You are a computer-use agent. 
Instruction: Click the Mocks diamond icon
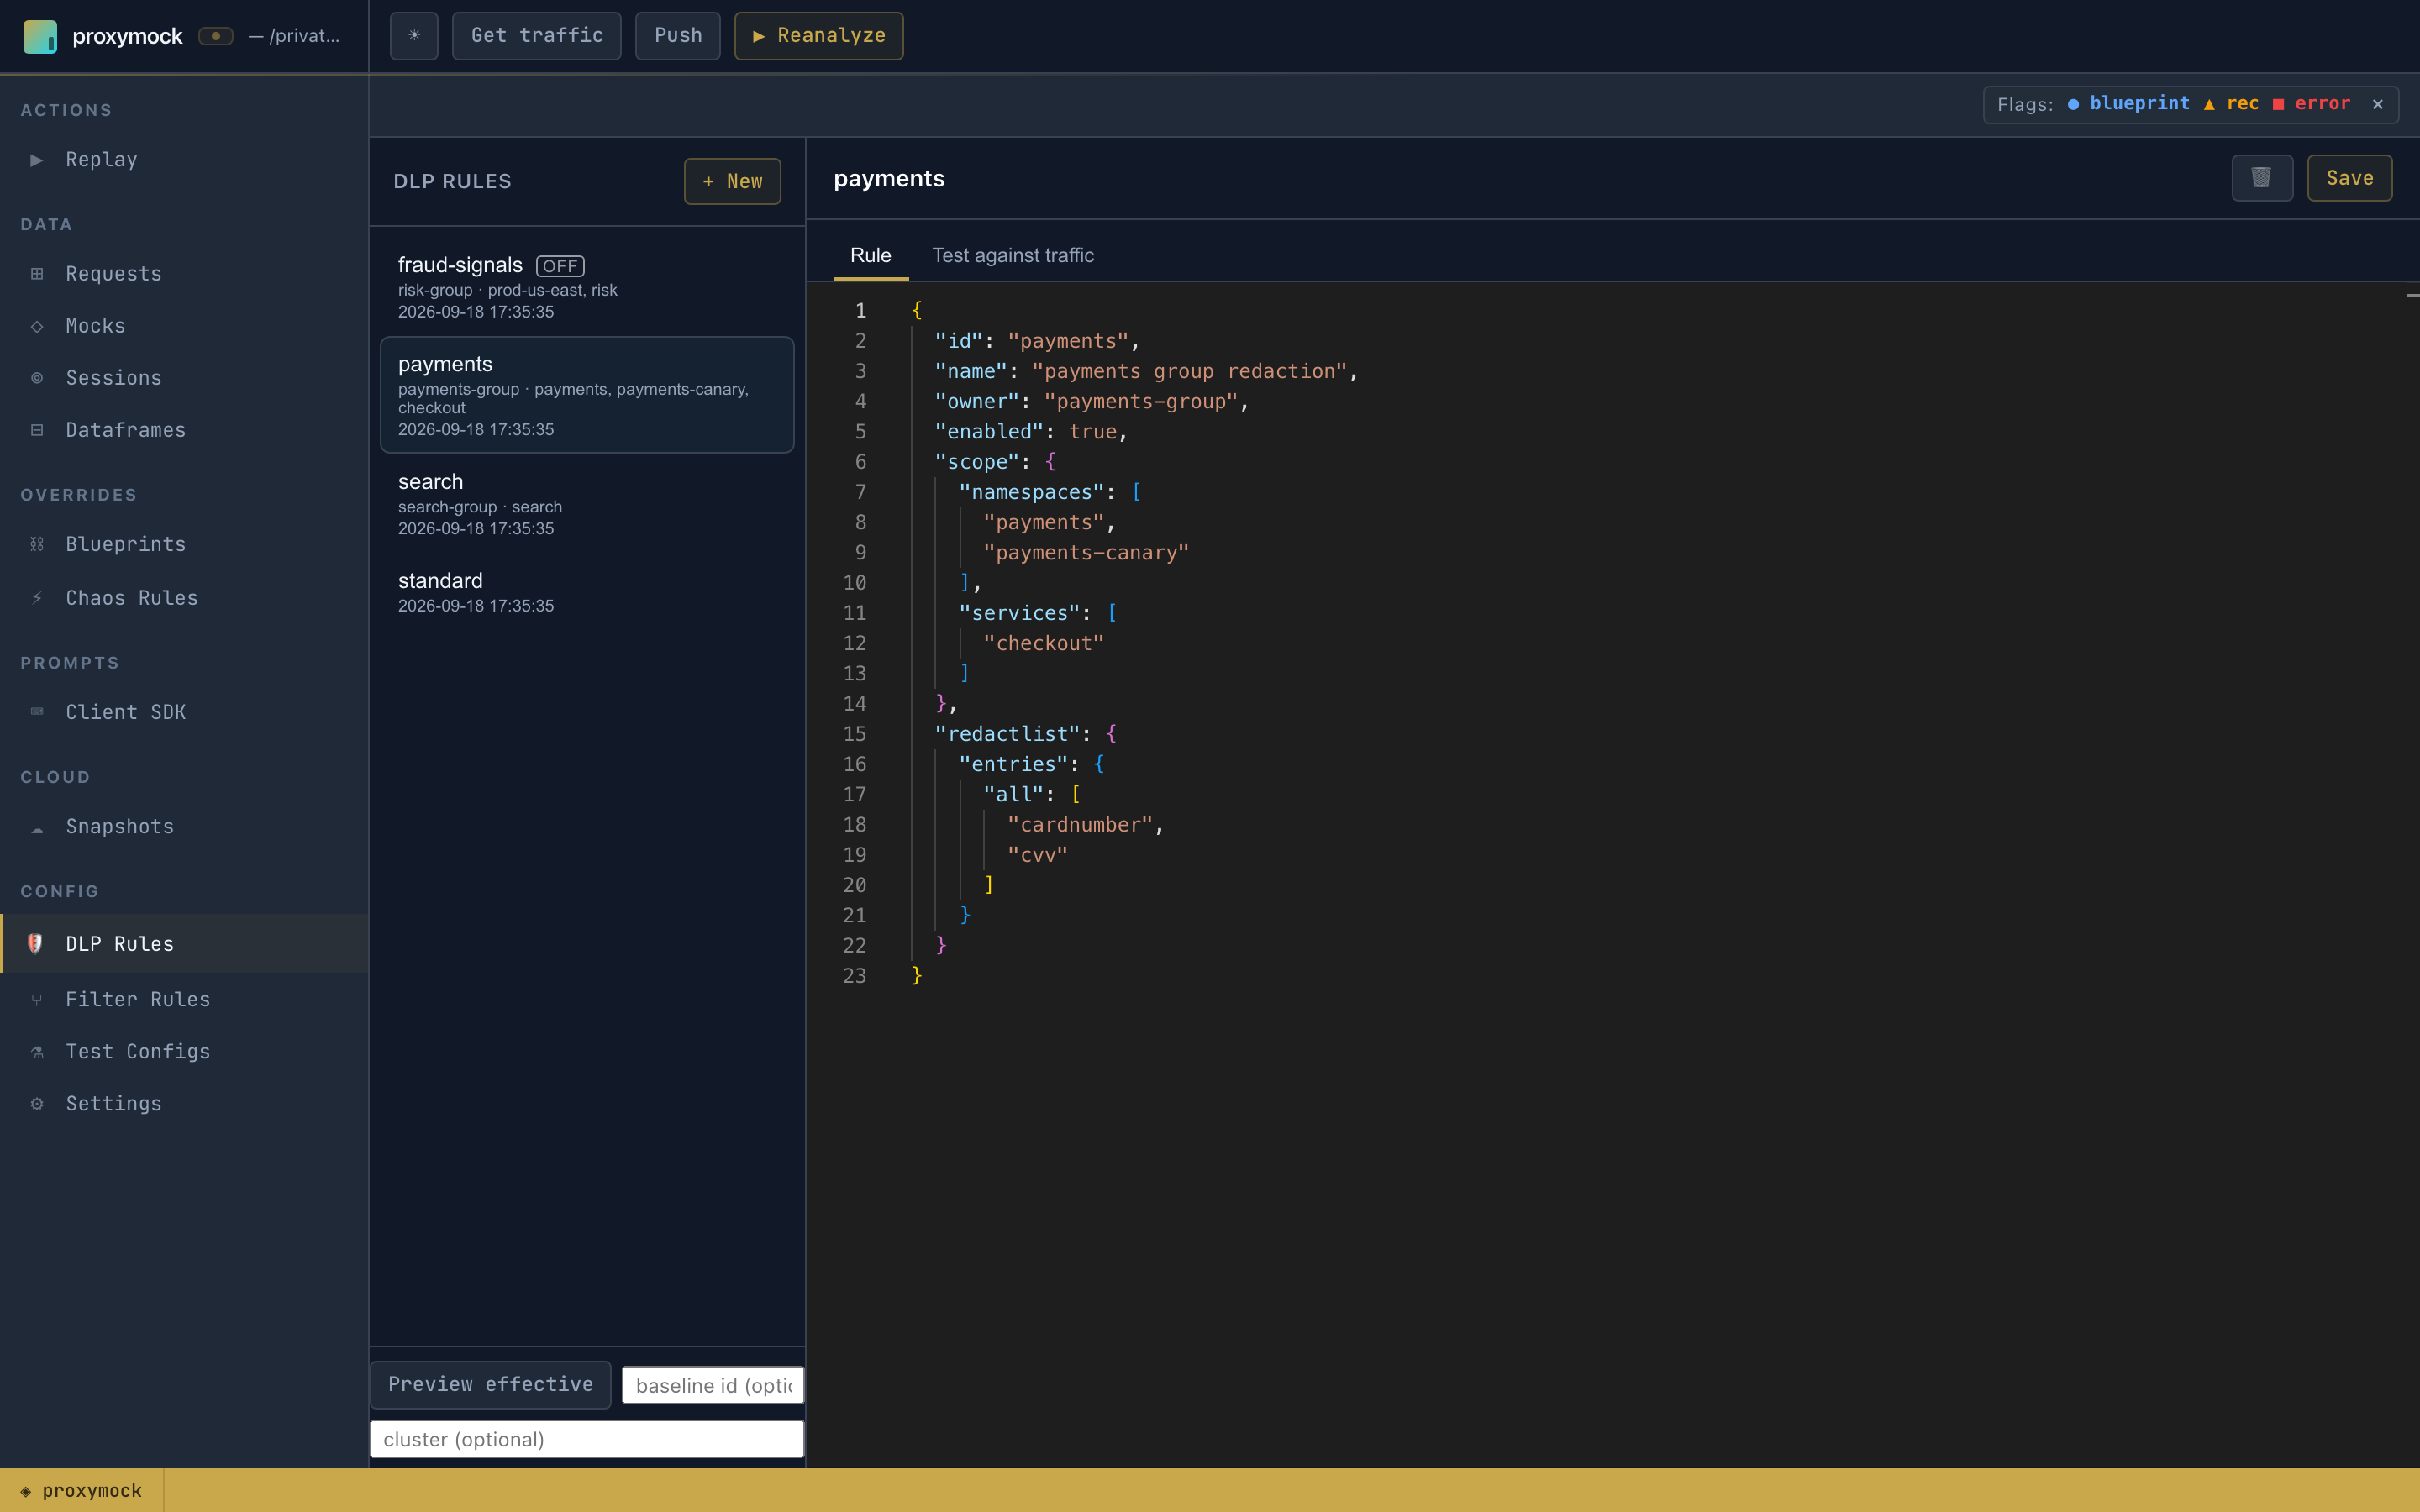click(37, 326)
